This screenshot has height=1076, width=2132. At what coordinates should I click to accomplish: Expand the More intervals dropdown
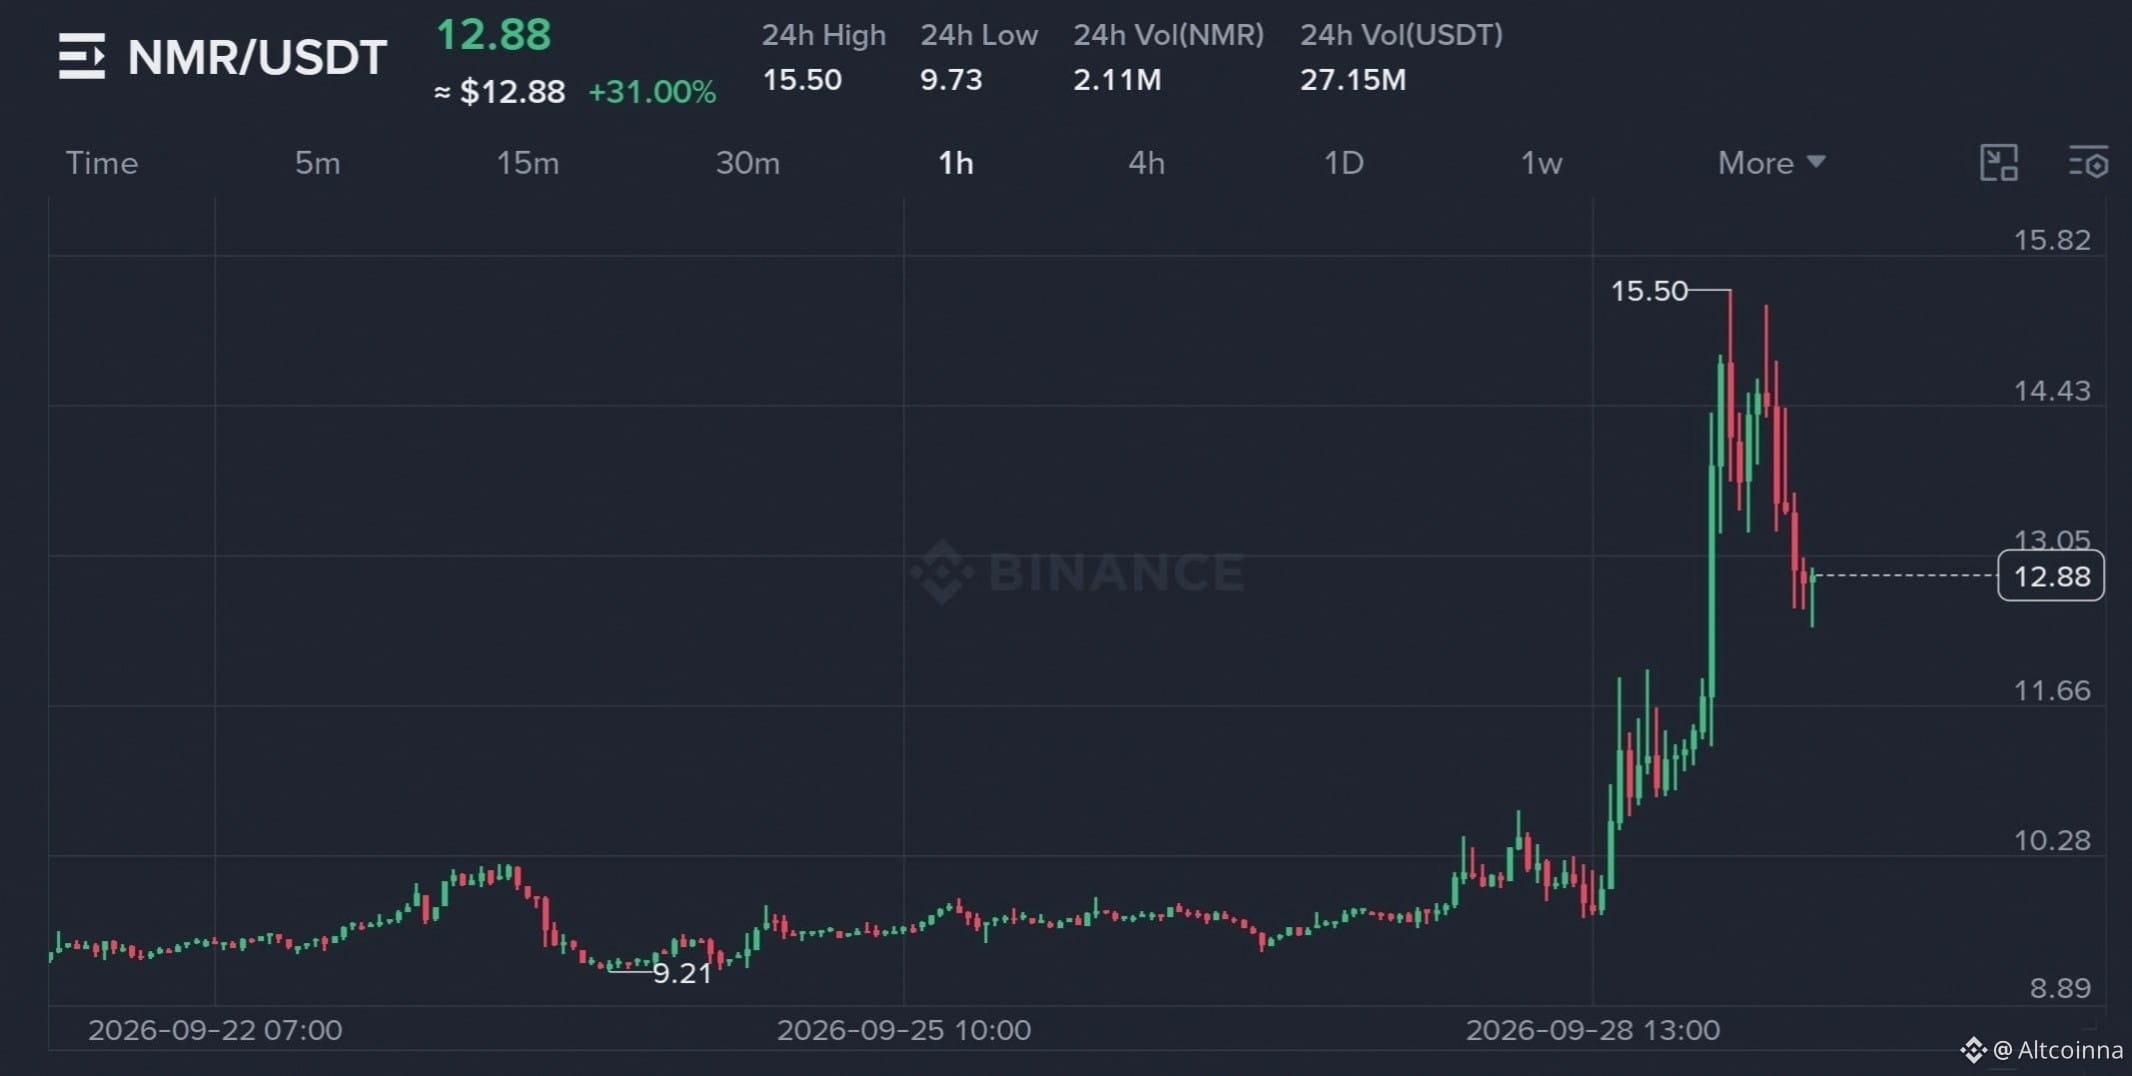[1771, 163]
